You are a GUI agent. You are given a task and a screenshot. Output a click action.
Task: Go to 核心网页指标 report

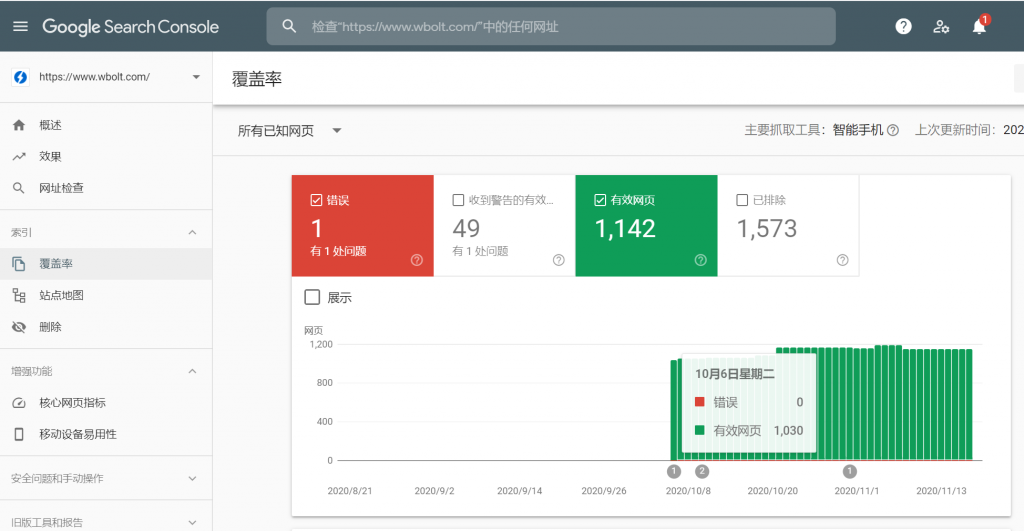click(72, 403)
